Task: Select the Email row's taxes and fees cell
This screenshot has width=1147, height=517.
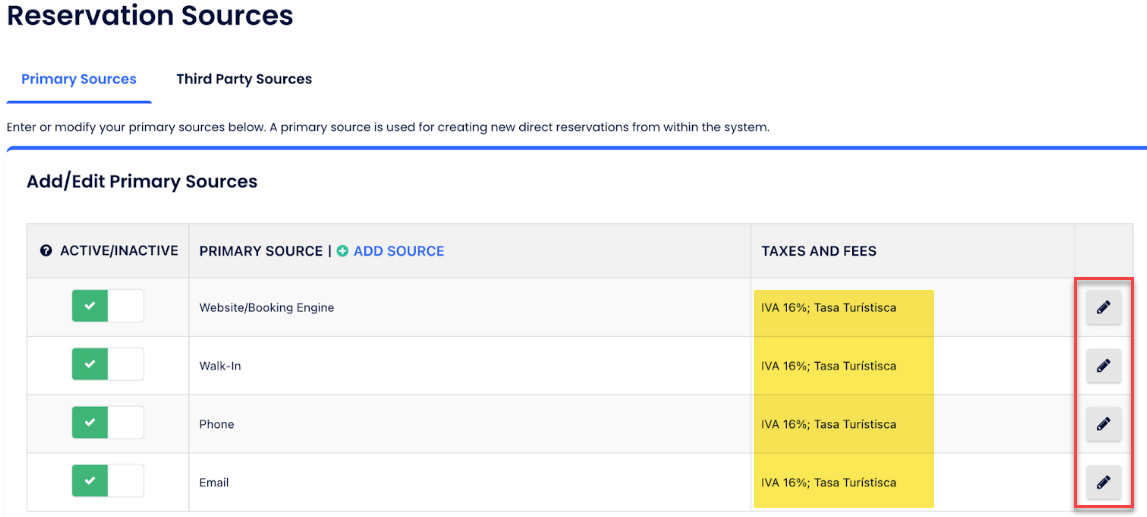Action: pos(828,482)
